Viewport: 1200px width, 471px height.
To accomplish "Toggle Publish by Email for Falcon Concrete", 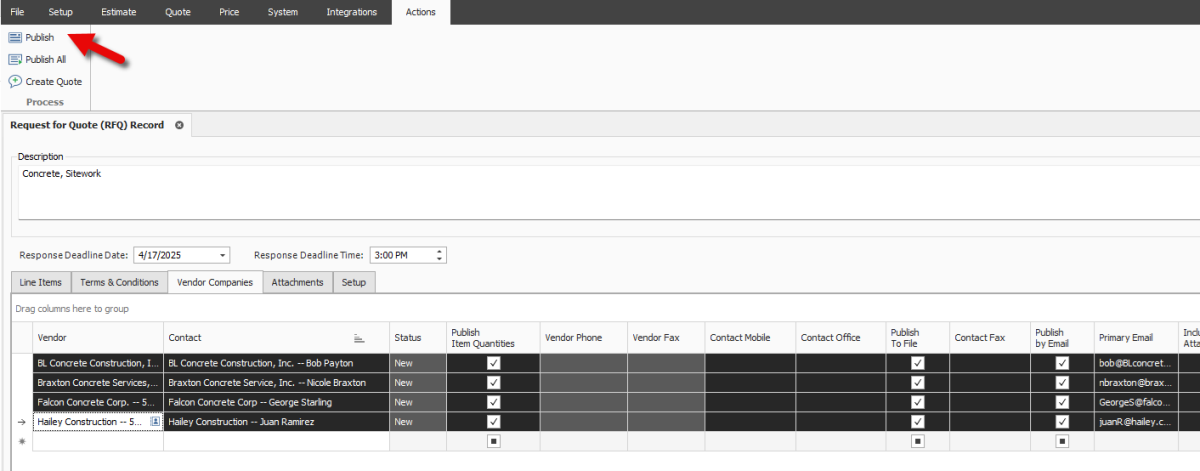I will coord(1062,402).
